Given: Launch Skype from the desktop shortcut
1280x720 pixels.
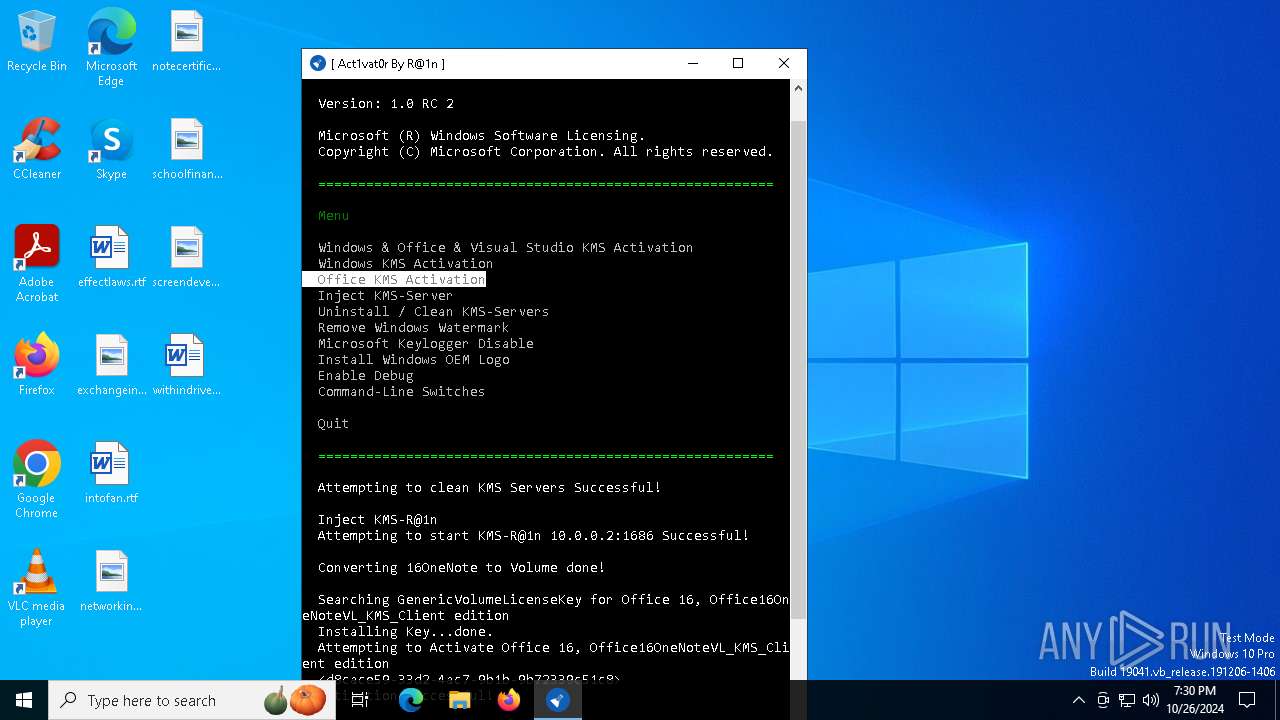Looking at the screenshot, I should pos(111,150).
